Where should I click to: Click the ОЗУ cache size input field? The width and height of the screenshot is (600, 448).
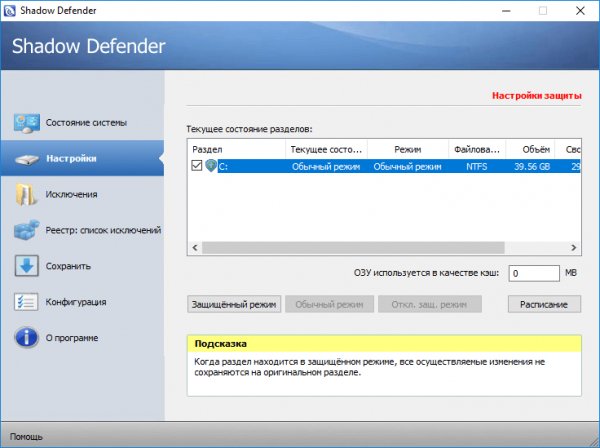point(534,273)
